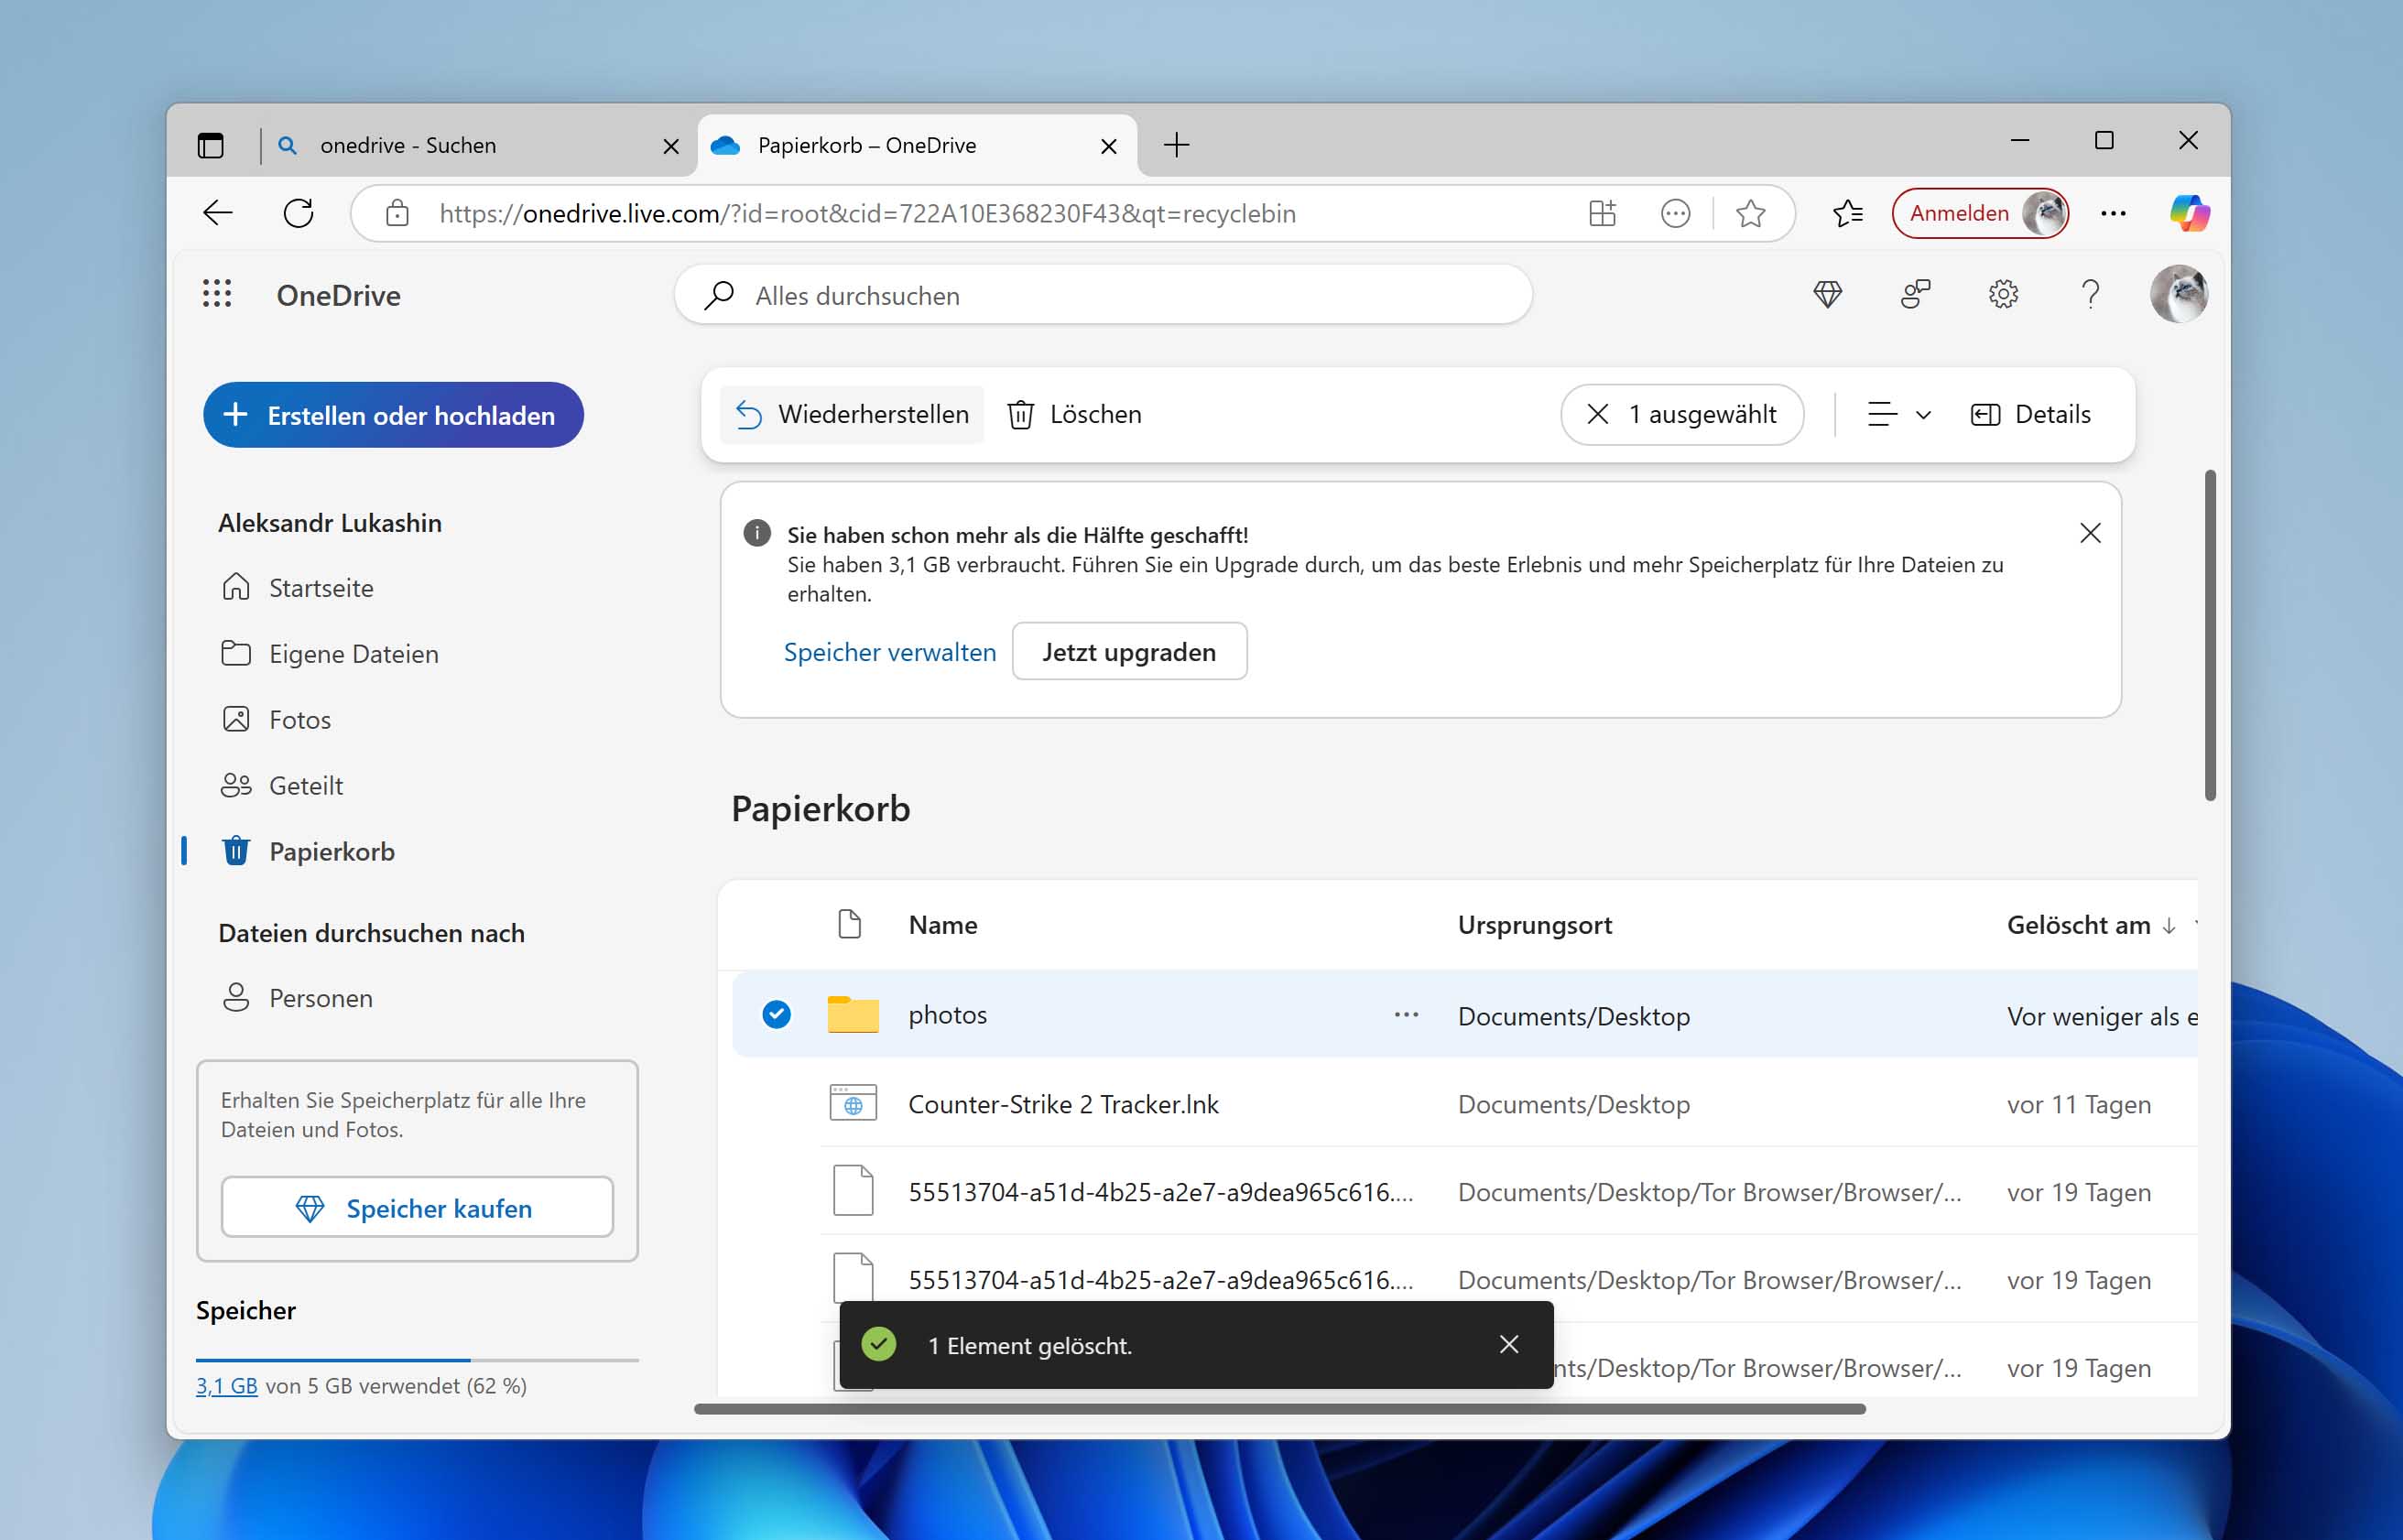Click the storage usage progress bar

(417, 1359)
